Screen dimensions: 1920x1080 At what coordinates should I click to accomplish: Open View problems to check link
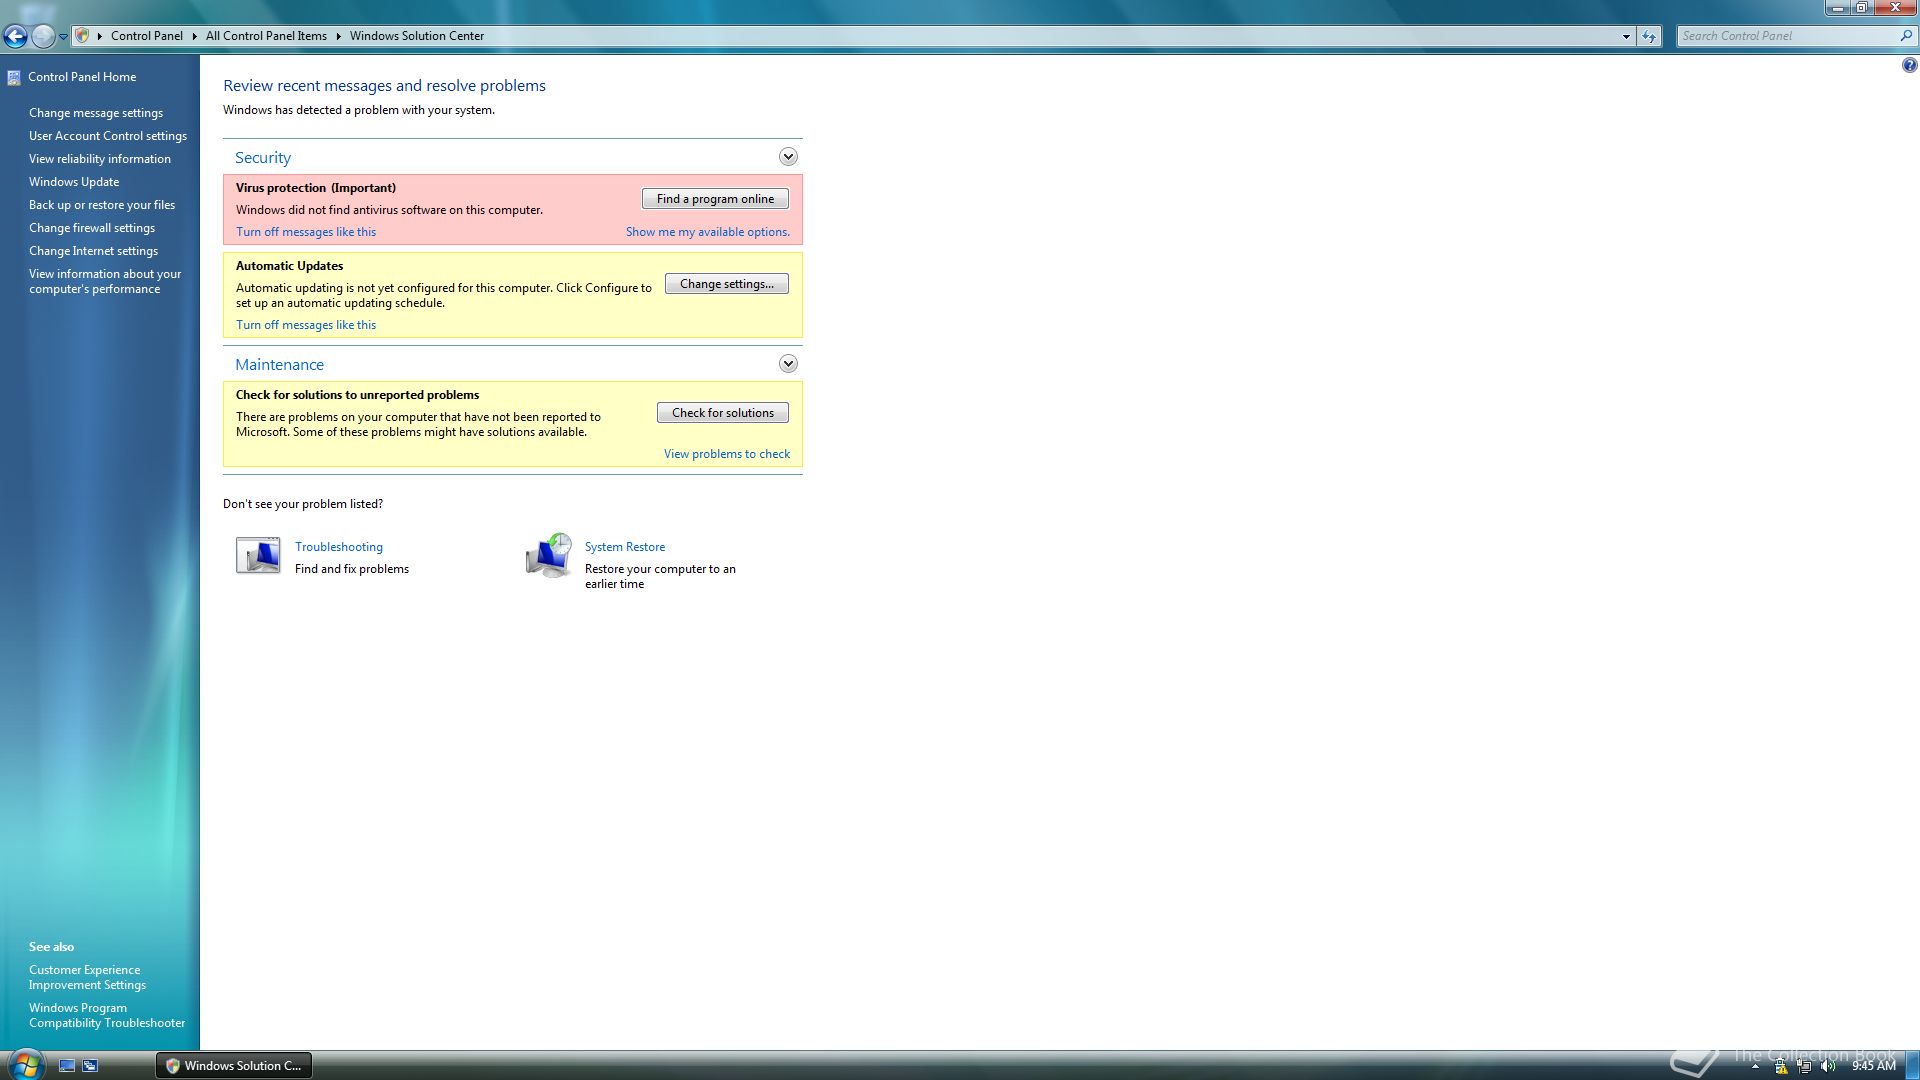(x=727, y=454)
